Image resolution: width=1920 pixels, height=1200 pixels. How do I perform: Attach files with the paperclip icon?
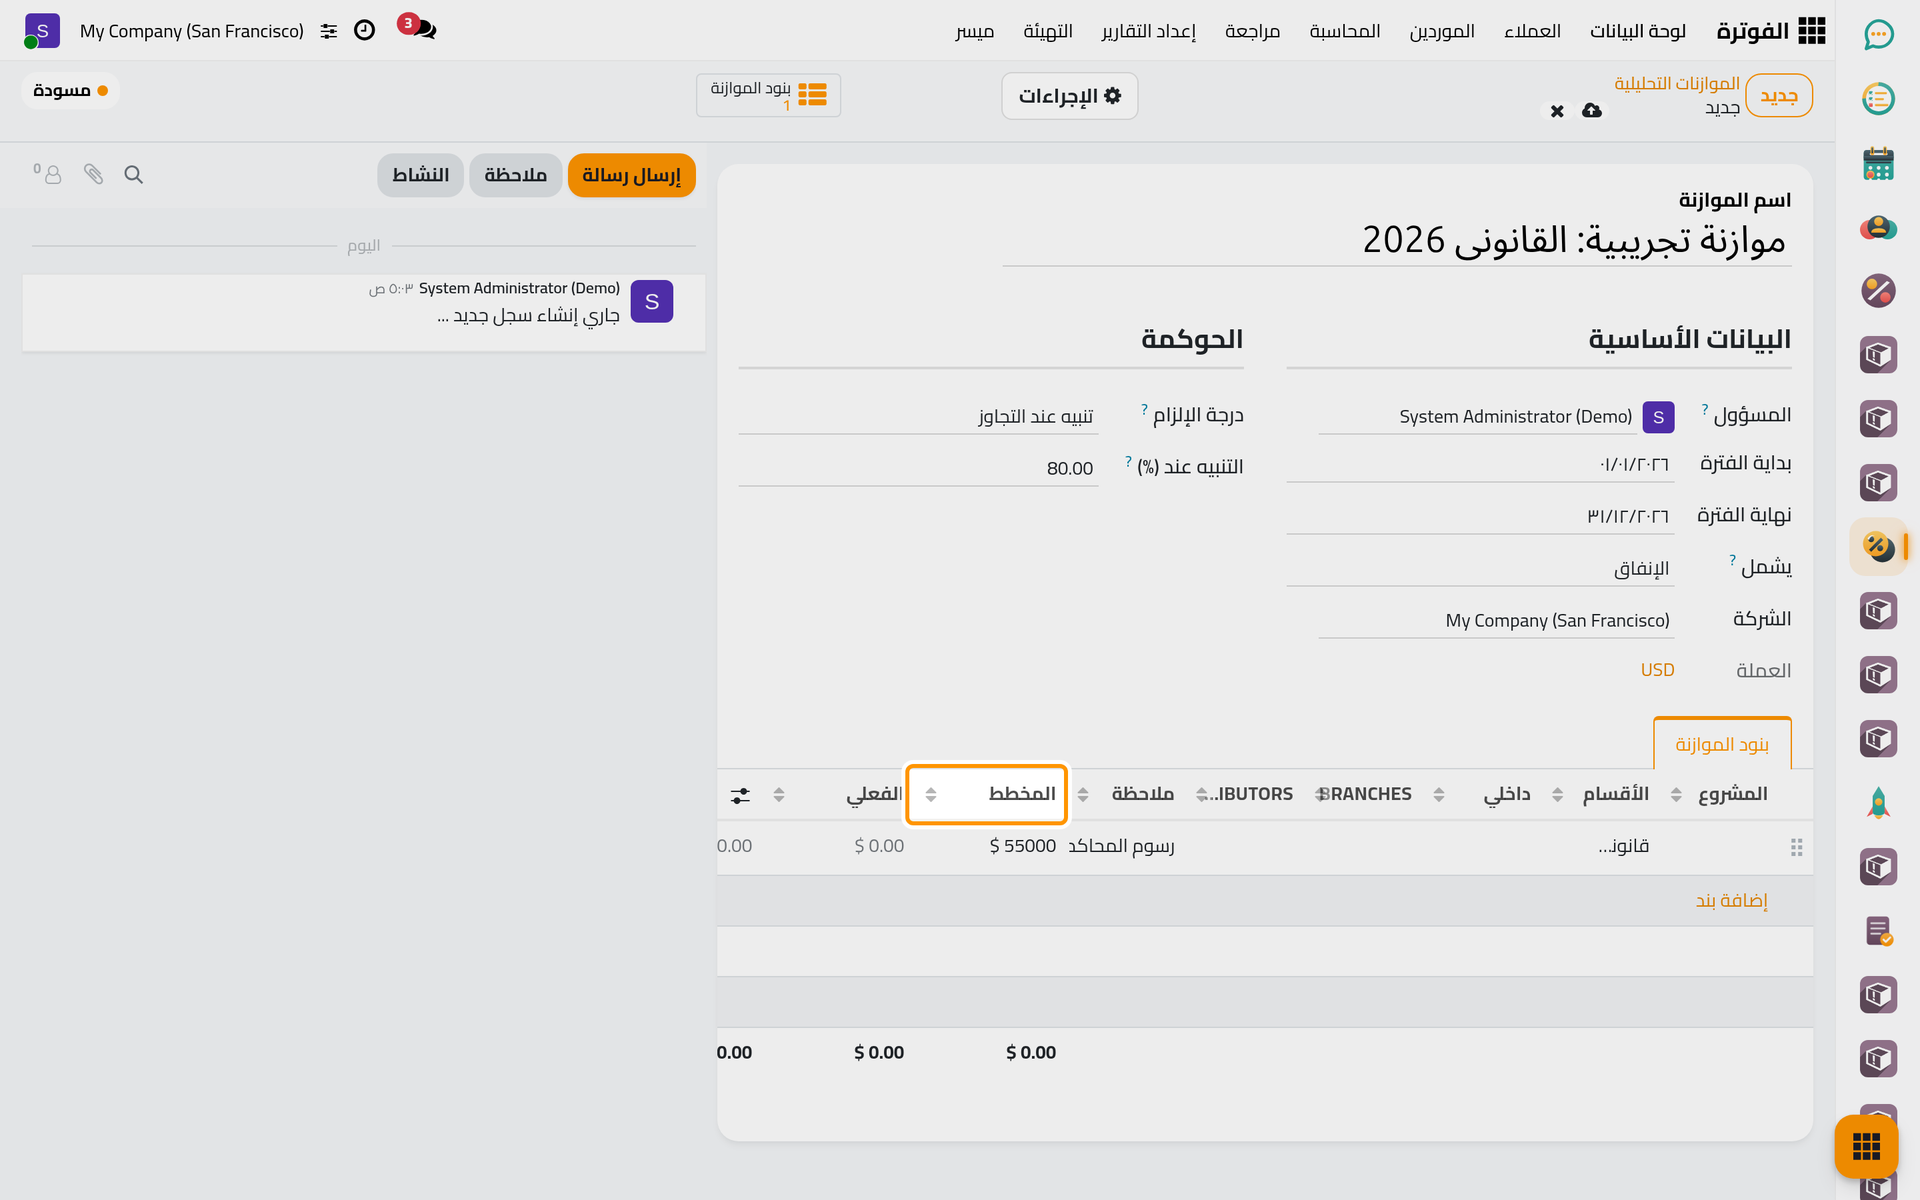[93, 175]
